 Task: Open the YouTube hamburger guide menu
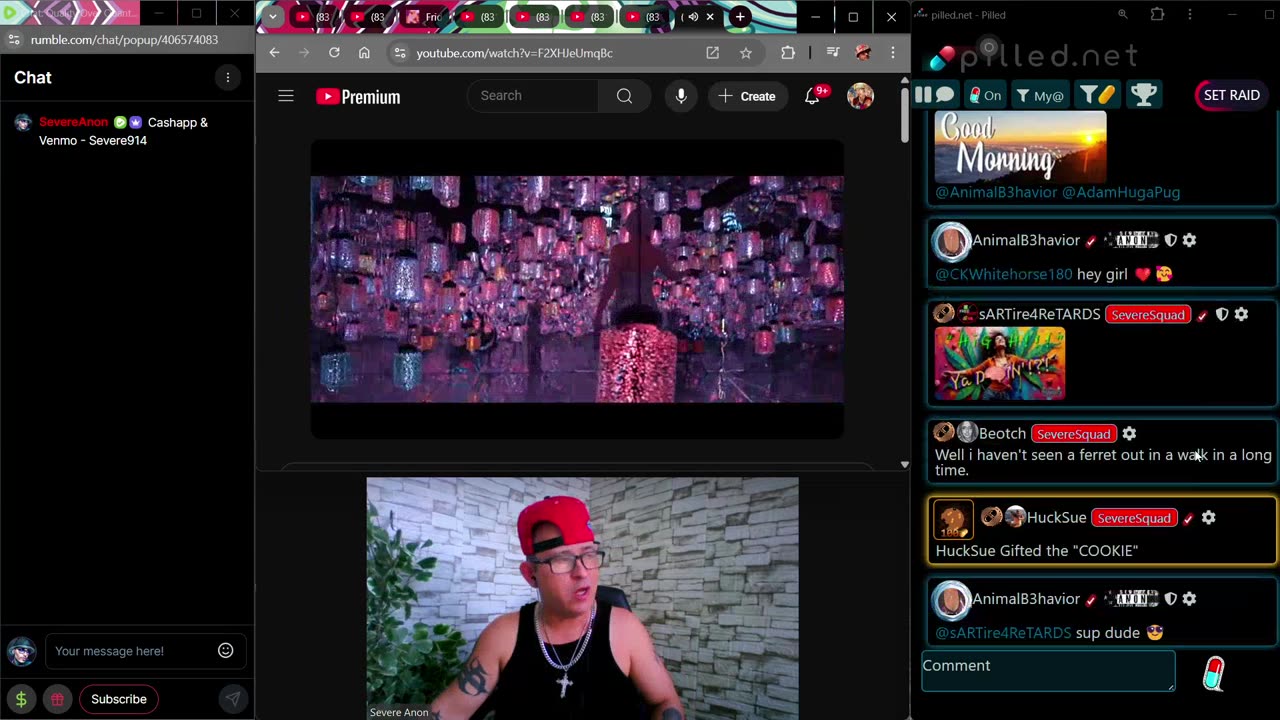(x=286, y=96)
